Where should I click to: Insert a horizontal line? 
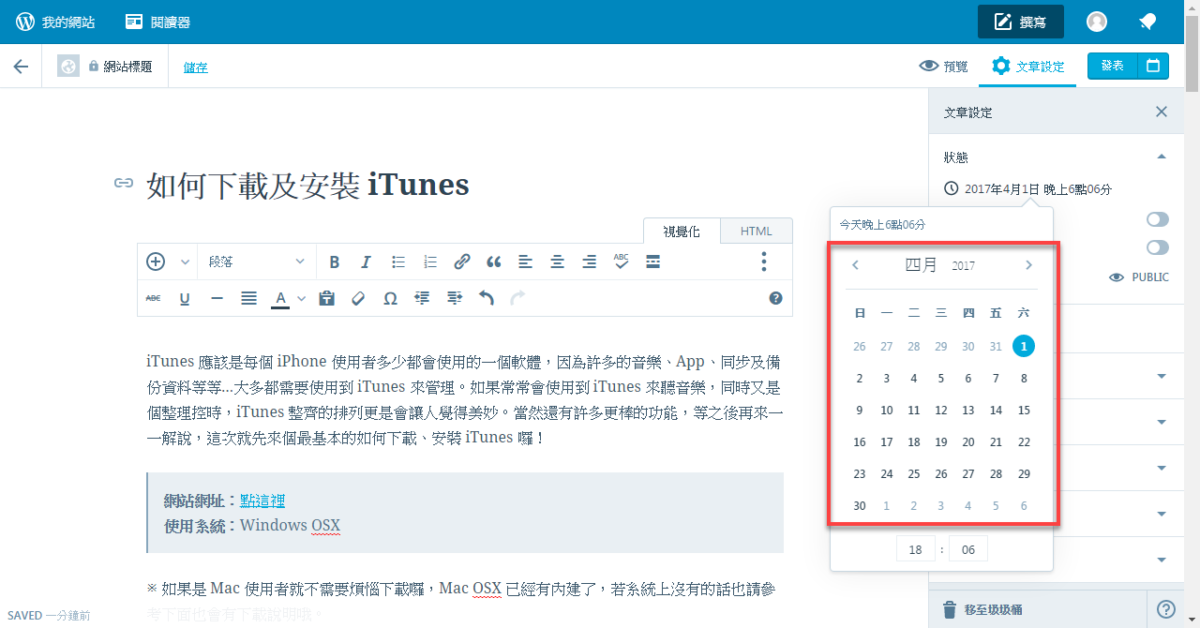(x=217, y=298)
